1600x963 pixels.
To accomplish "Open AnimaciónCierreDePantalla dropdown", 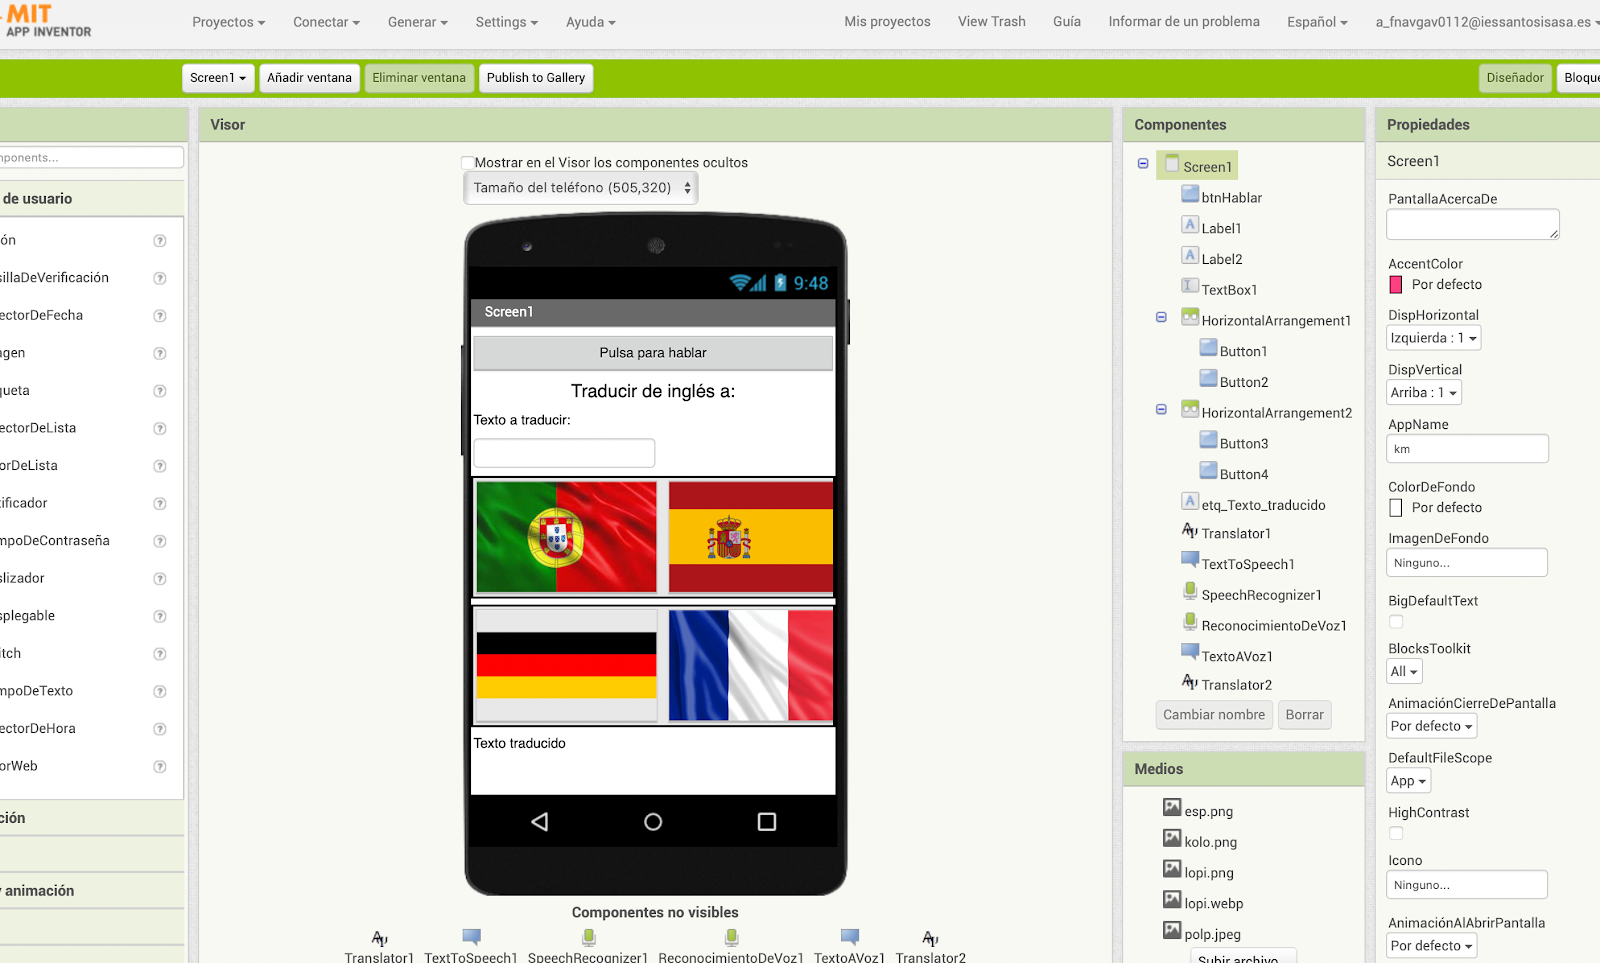I will click(1432, 726).
